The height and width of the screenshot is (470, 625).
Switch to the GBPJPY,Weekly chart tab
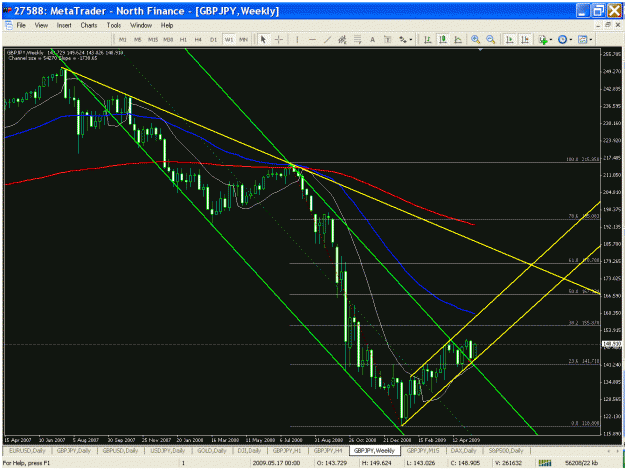[374, 450]
